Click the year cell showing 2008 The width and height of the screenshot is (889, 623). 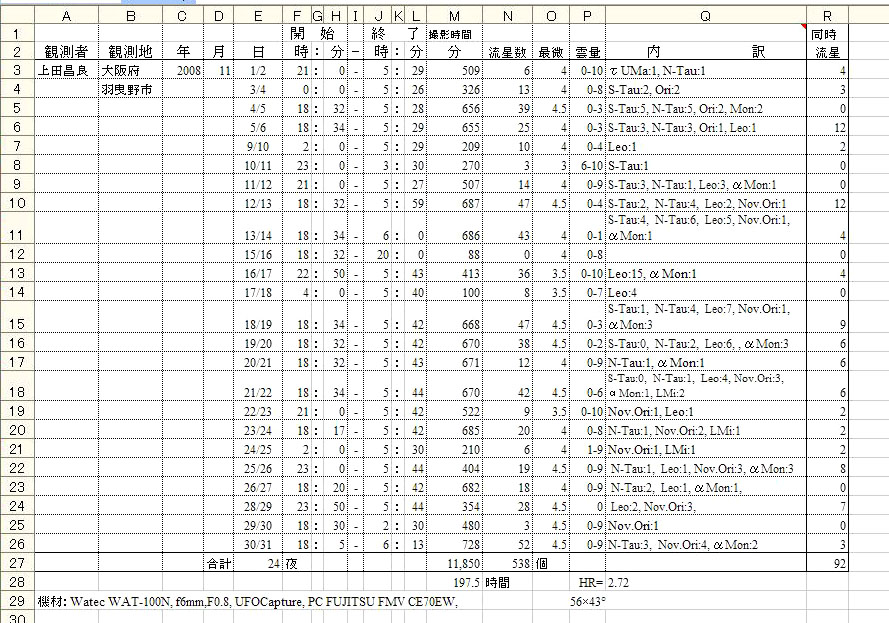[181, 71]
